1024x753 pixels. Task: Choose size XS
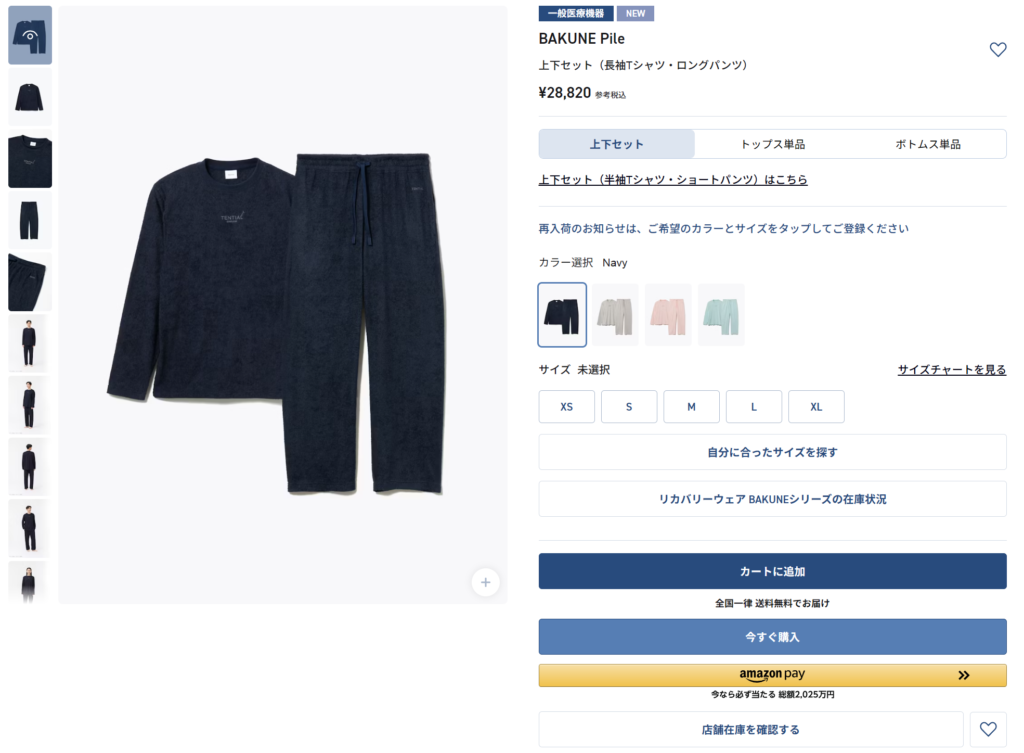pyautogui.click(x=566, y=406)
